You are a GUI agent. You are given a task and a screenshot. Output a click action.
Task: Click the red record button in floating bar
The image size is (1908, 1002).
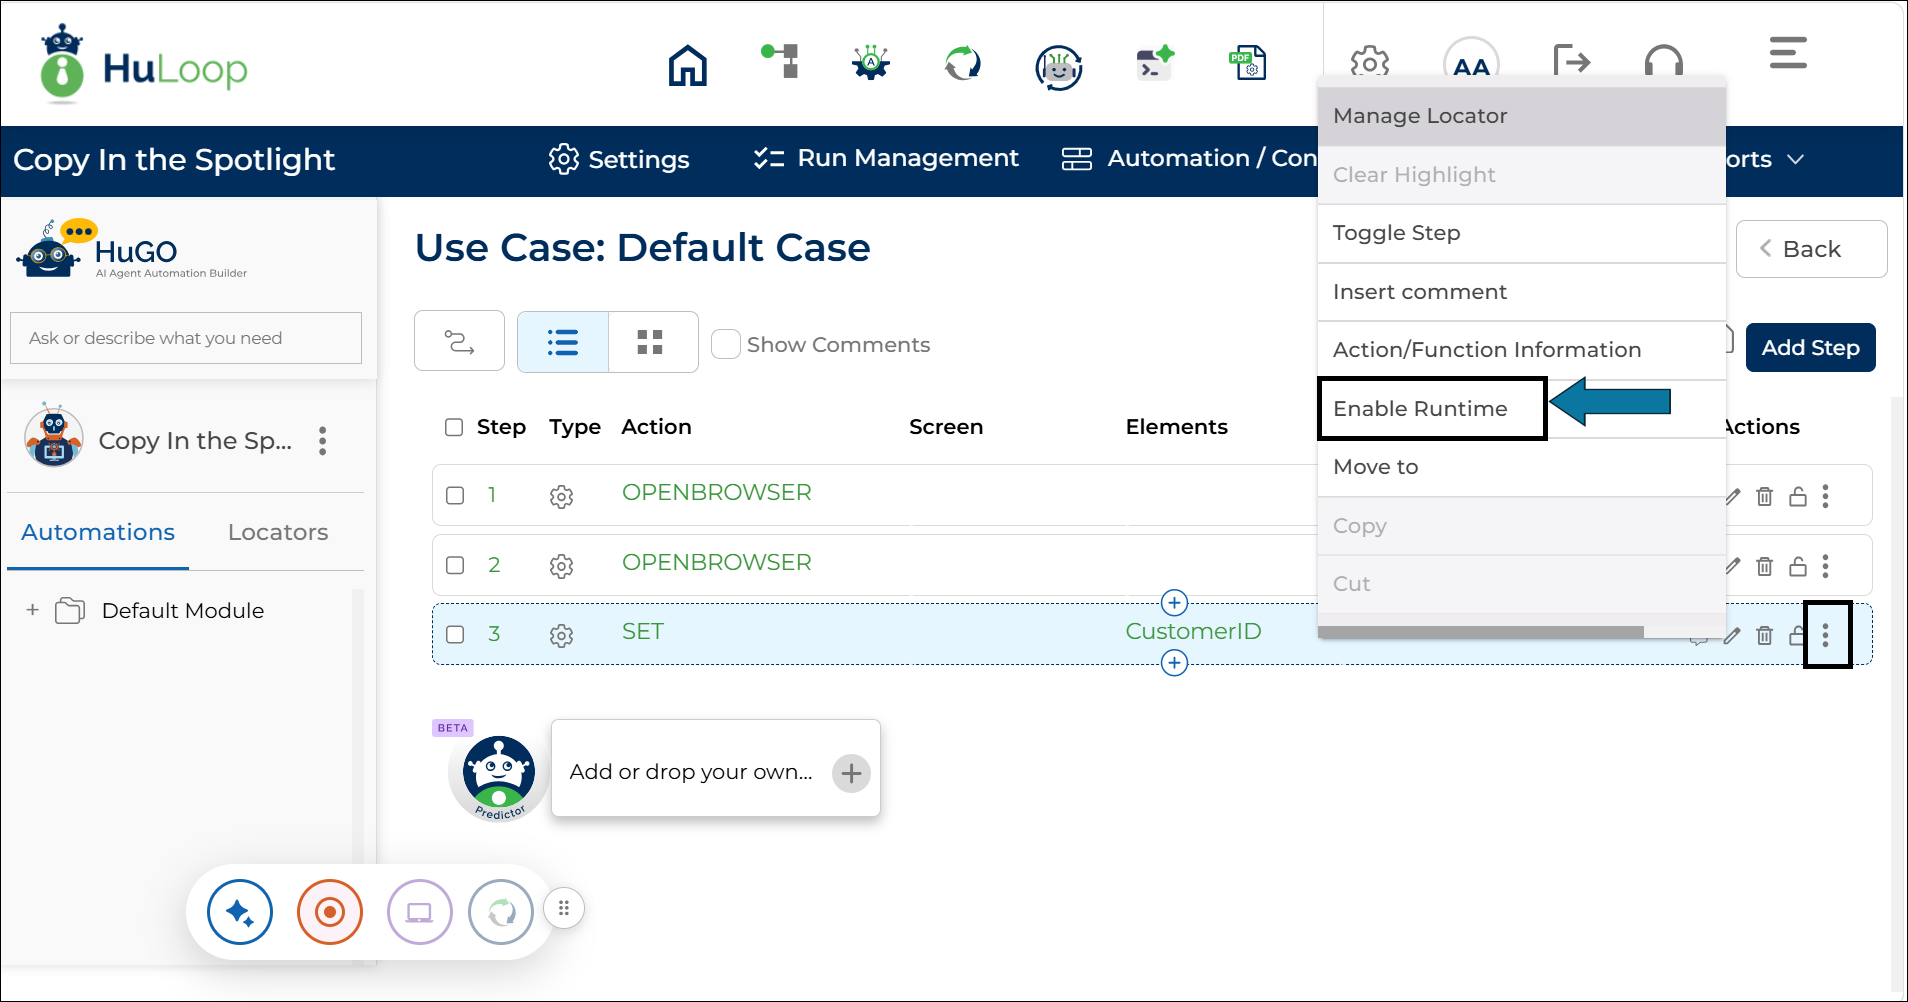330,912
